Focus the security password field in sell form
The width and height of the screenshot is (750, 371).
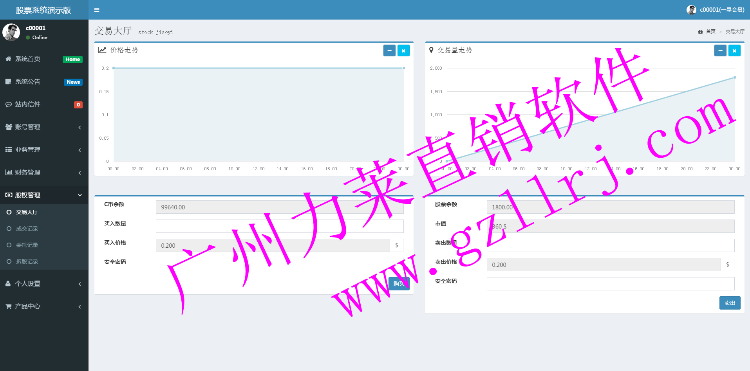(x=611, y=284)
